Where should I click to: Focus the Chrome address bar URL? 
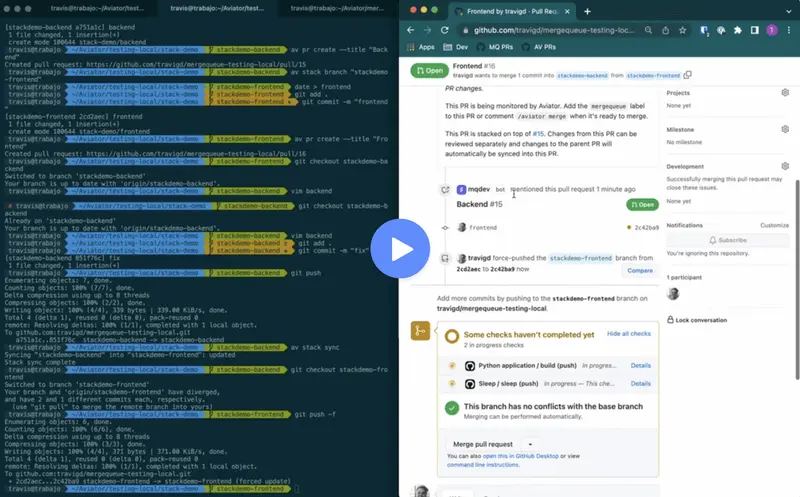(554, 30)
